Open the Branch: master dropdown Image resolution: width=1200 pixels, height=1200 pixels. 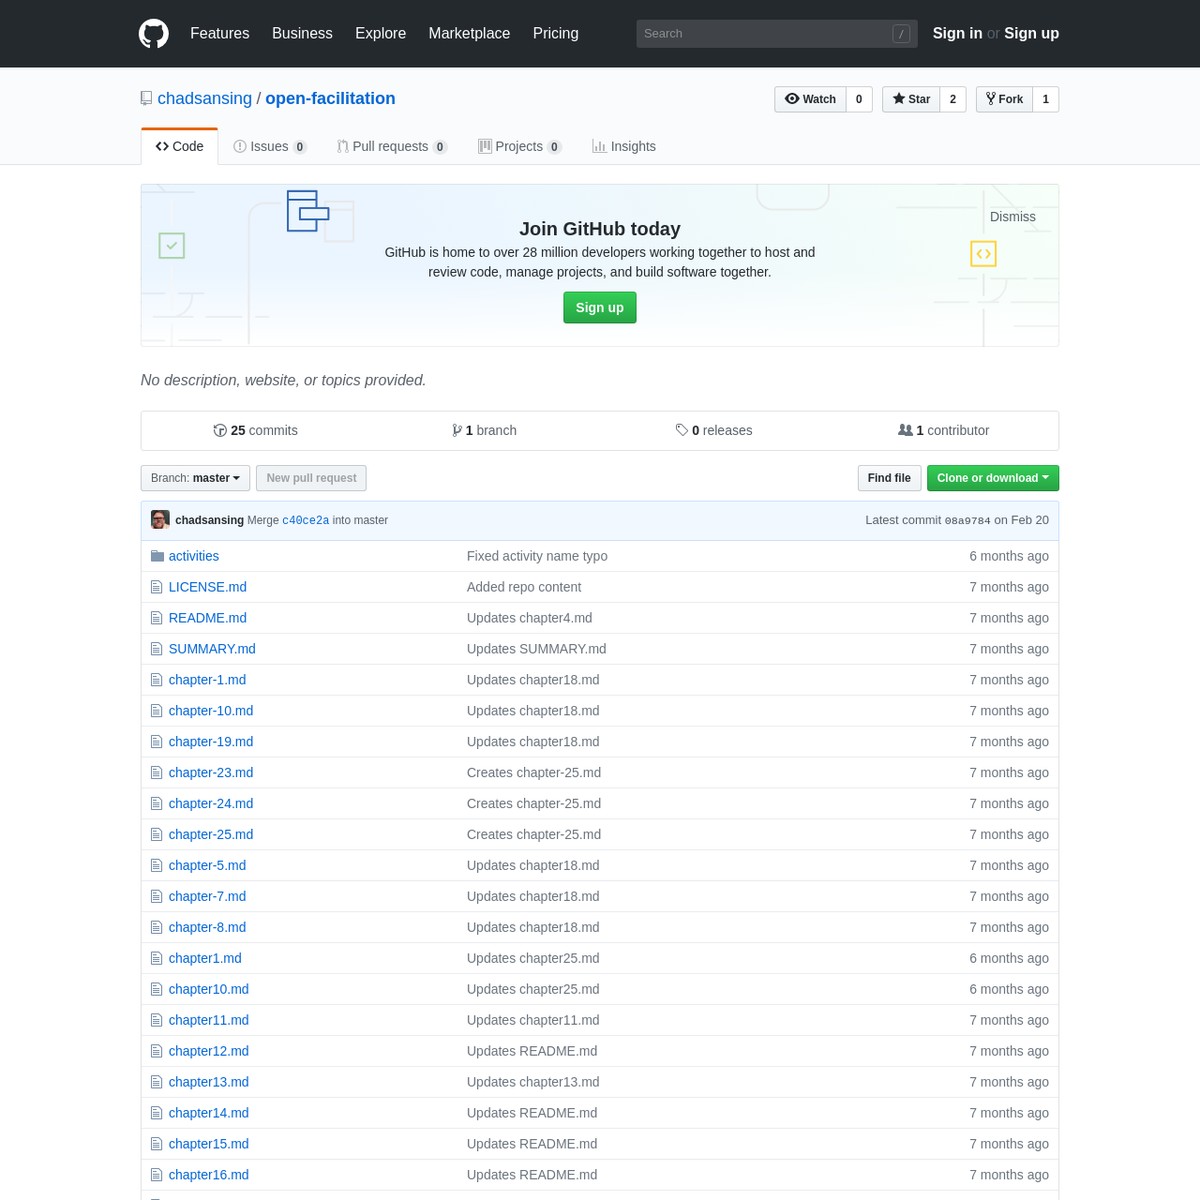tap(195, 478)
